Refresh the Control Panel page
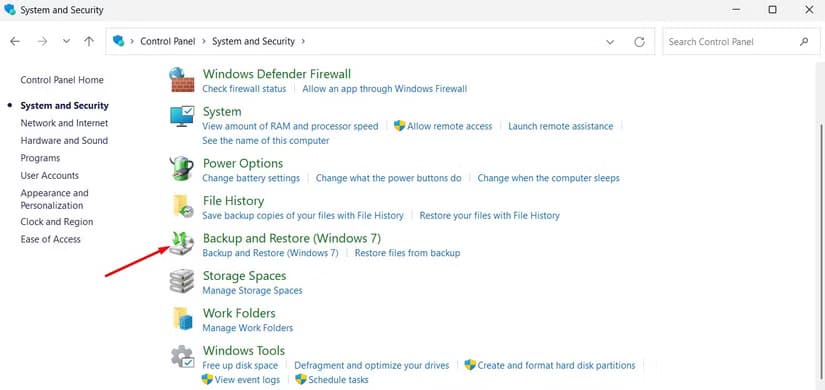The image size is (825, 390). tap(639, 42)
